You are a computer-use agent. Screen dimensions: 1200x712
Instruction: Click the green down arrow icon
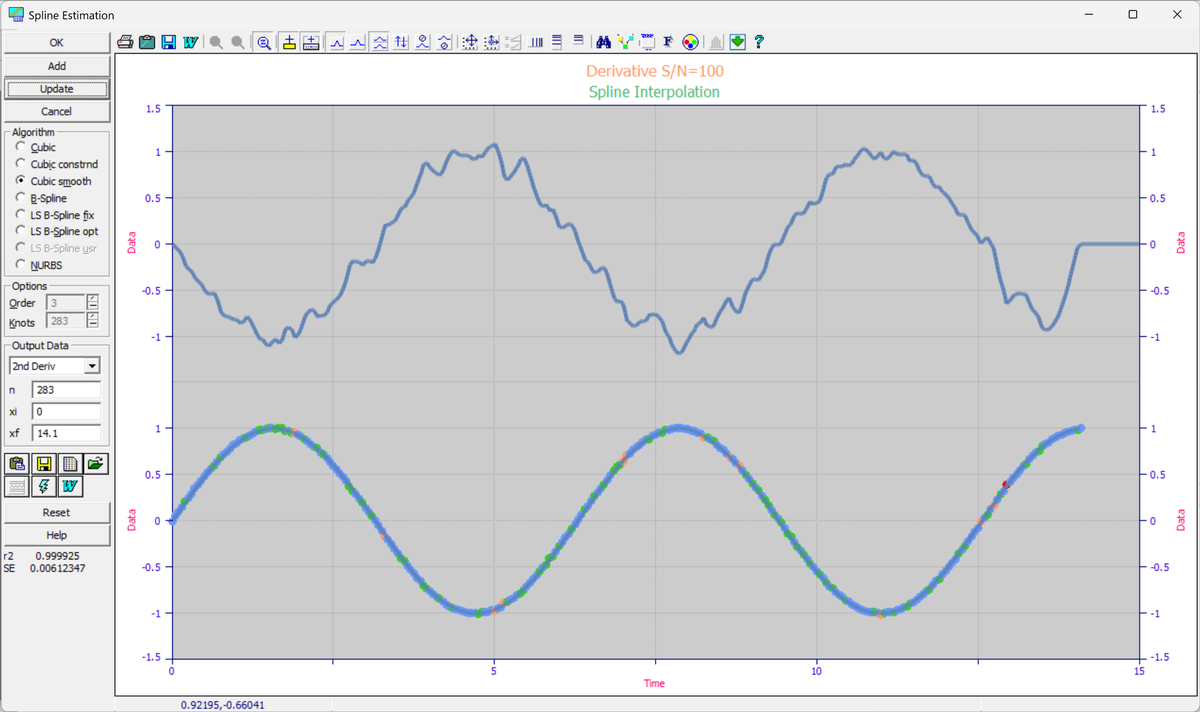point(738,42)
